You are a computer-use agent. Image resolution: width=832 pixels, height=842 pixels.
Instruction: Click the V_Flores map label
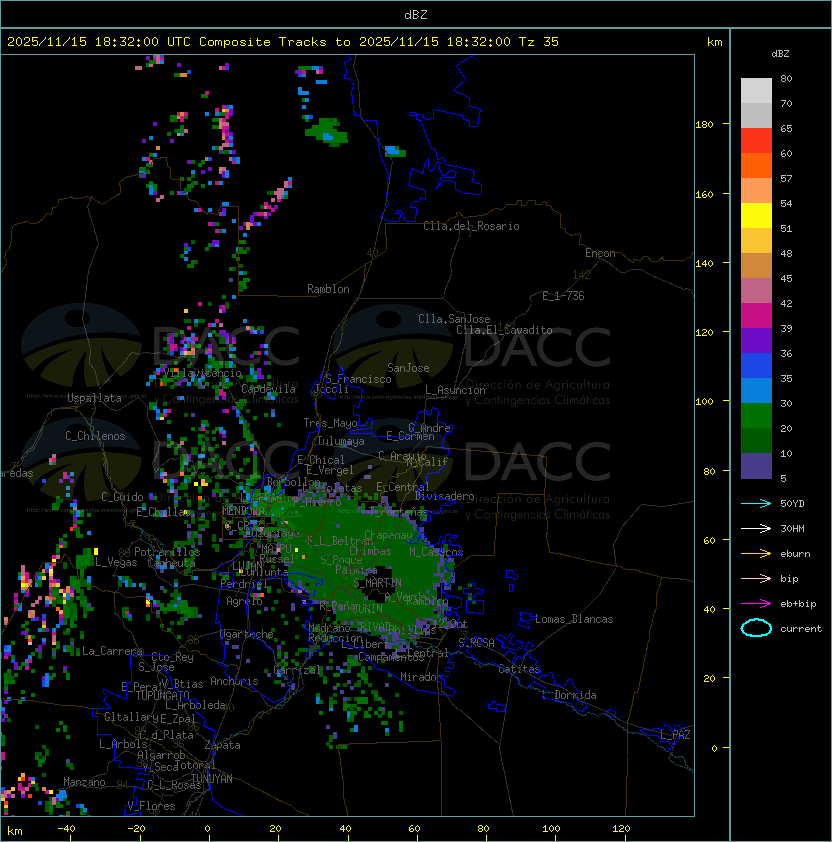click(x=151, y=806)
